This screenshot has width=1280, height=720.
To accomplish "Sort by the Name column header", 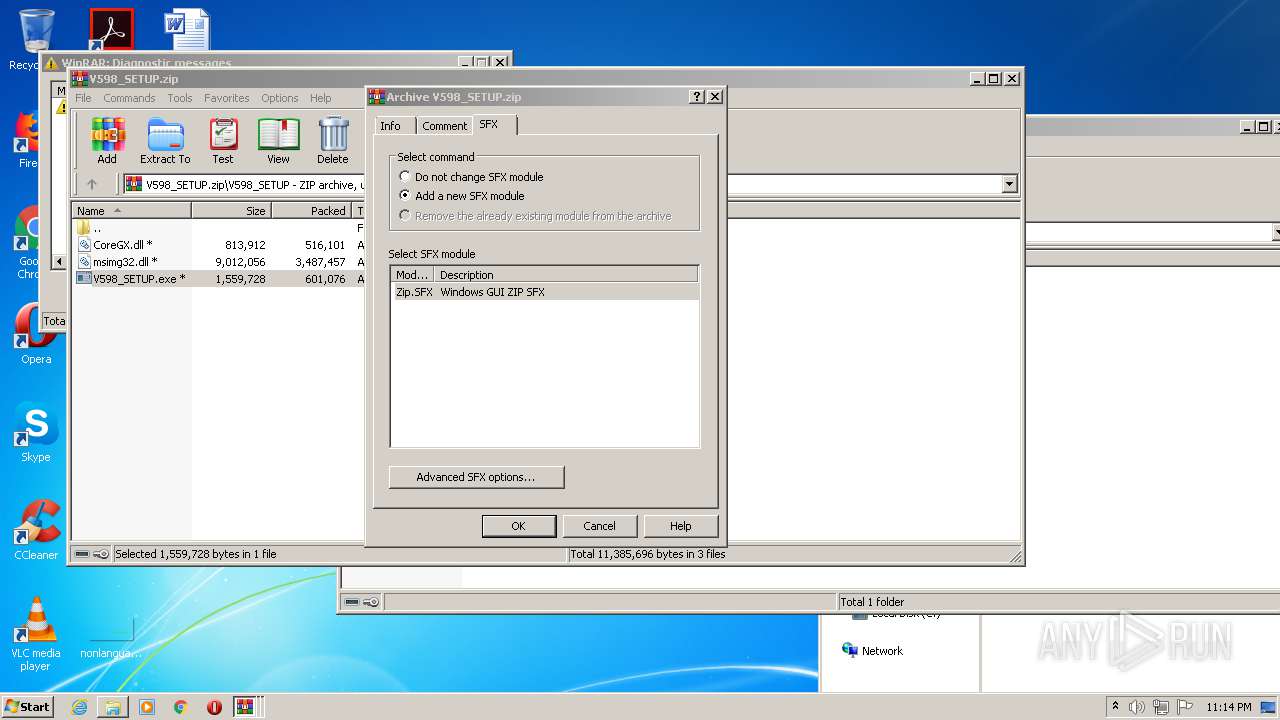I will pos(132,211).
